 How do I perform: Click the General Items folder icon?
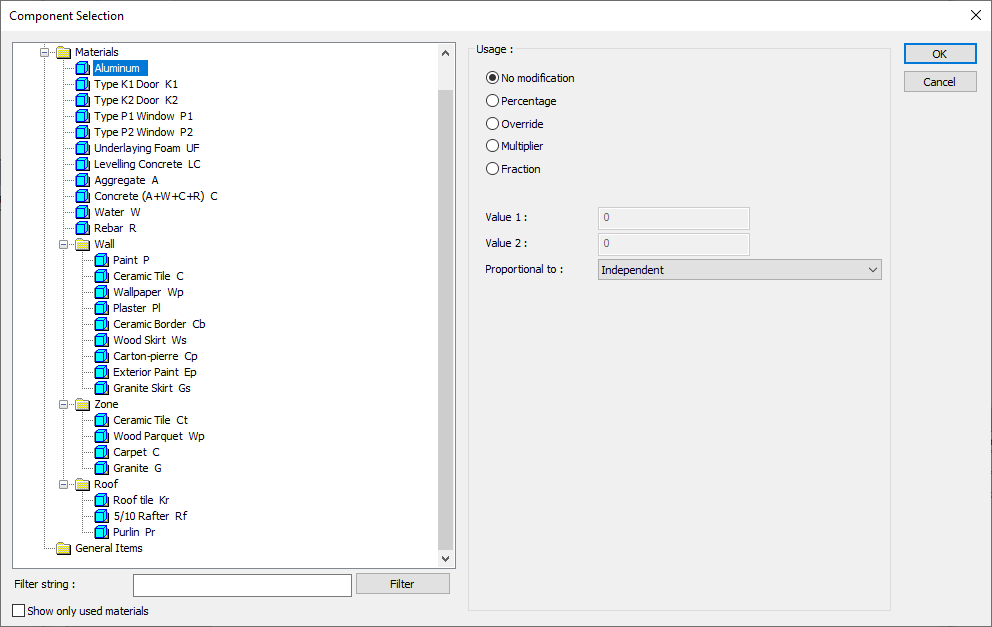(64, 548)
